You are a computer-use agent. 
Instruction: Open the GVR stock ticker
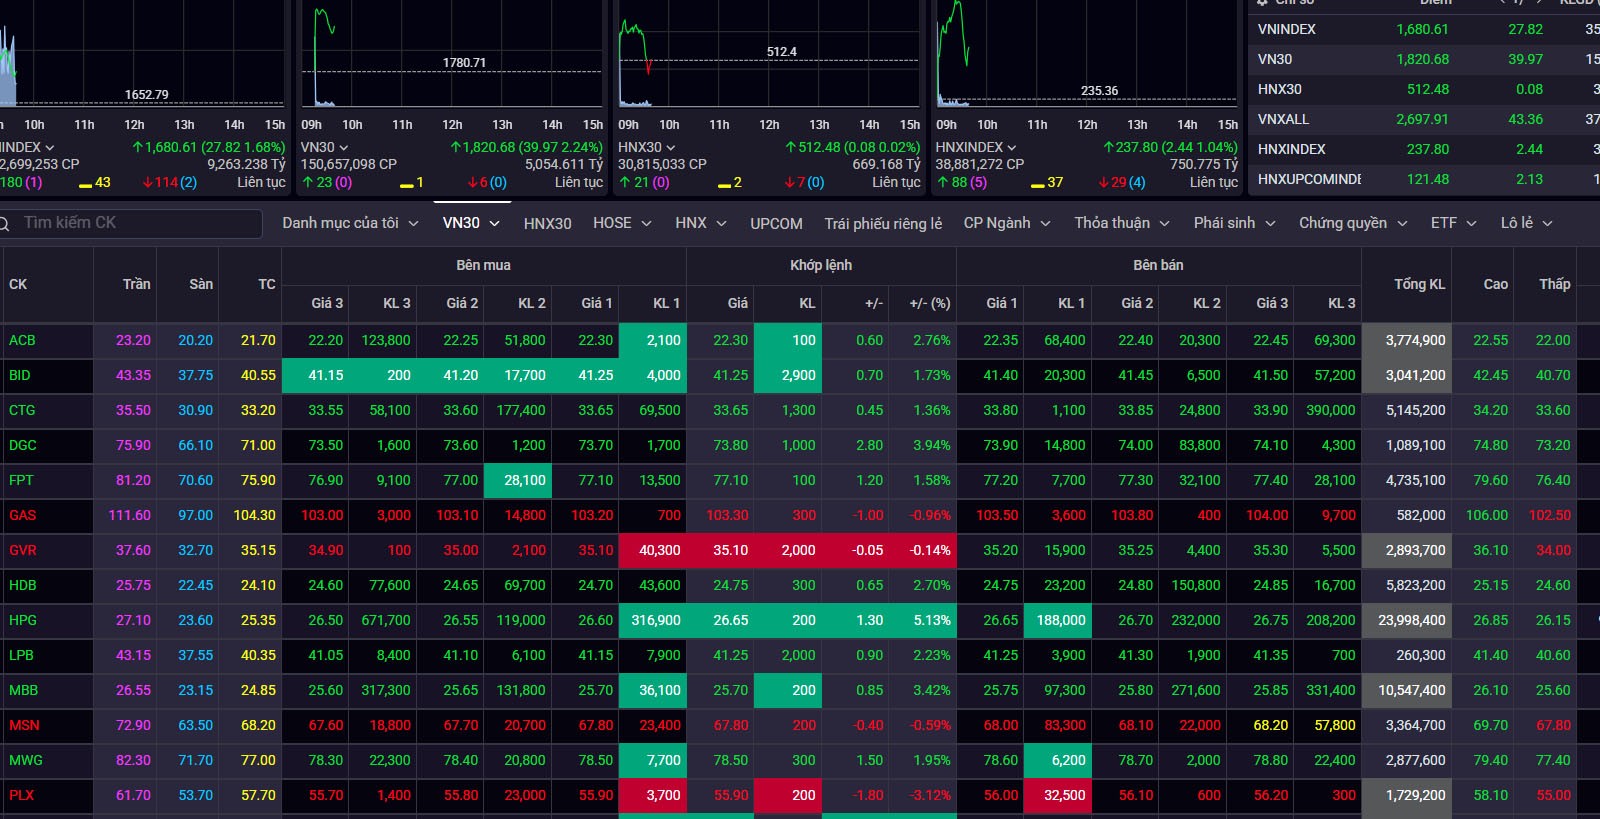pyautogui.click(x=23, y=550)
